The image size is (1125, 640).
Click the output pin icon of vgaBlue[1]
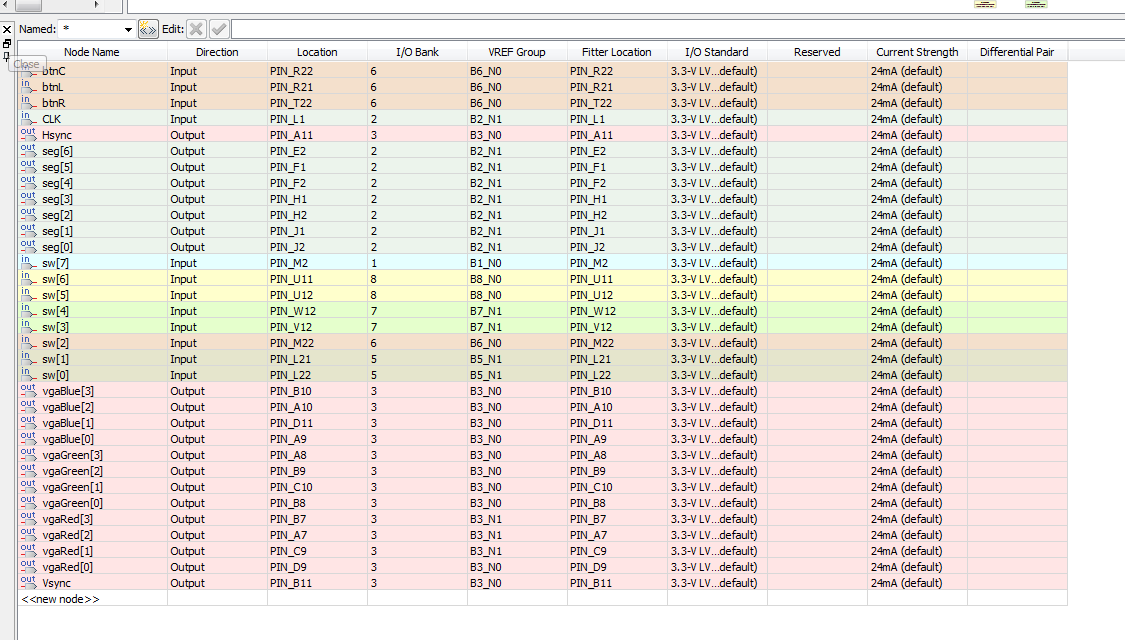pyautogui.click(x=28, y=422)
